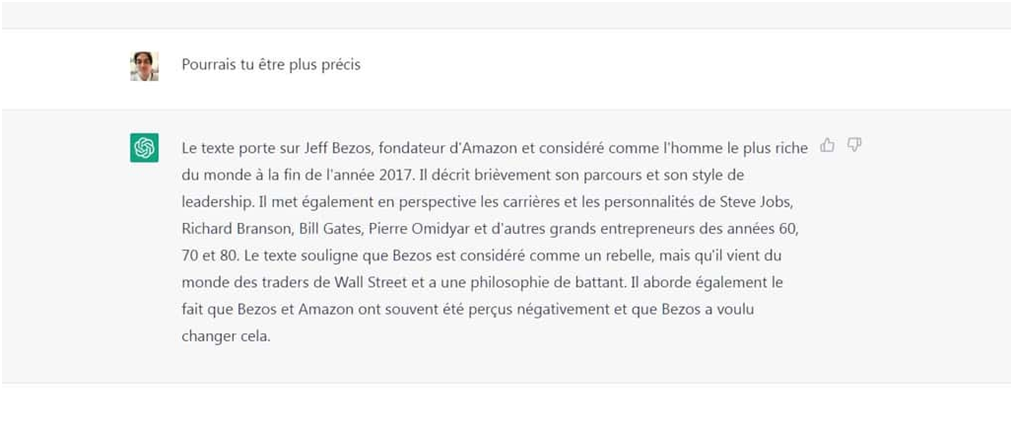Screen dimensions: 1013x439
Task: Click the final words "changer cela."
Action: [225, 337]
